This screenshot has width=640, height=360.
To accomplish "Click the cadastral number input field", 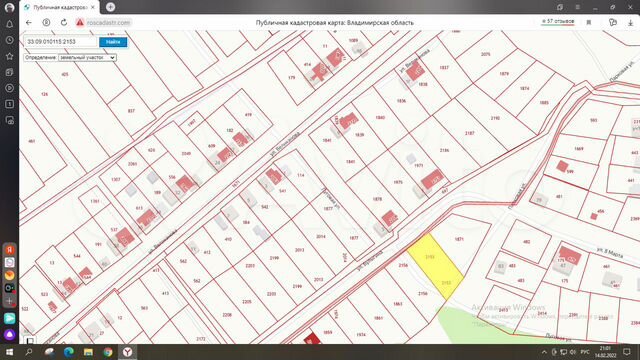I will pos(60,42).
